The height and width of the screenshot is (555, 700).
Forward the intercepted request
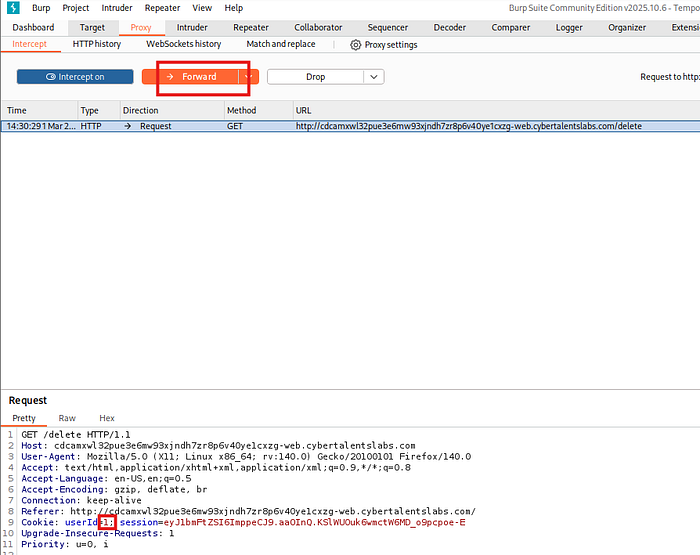191,77
